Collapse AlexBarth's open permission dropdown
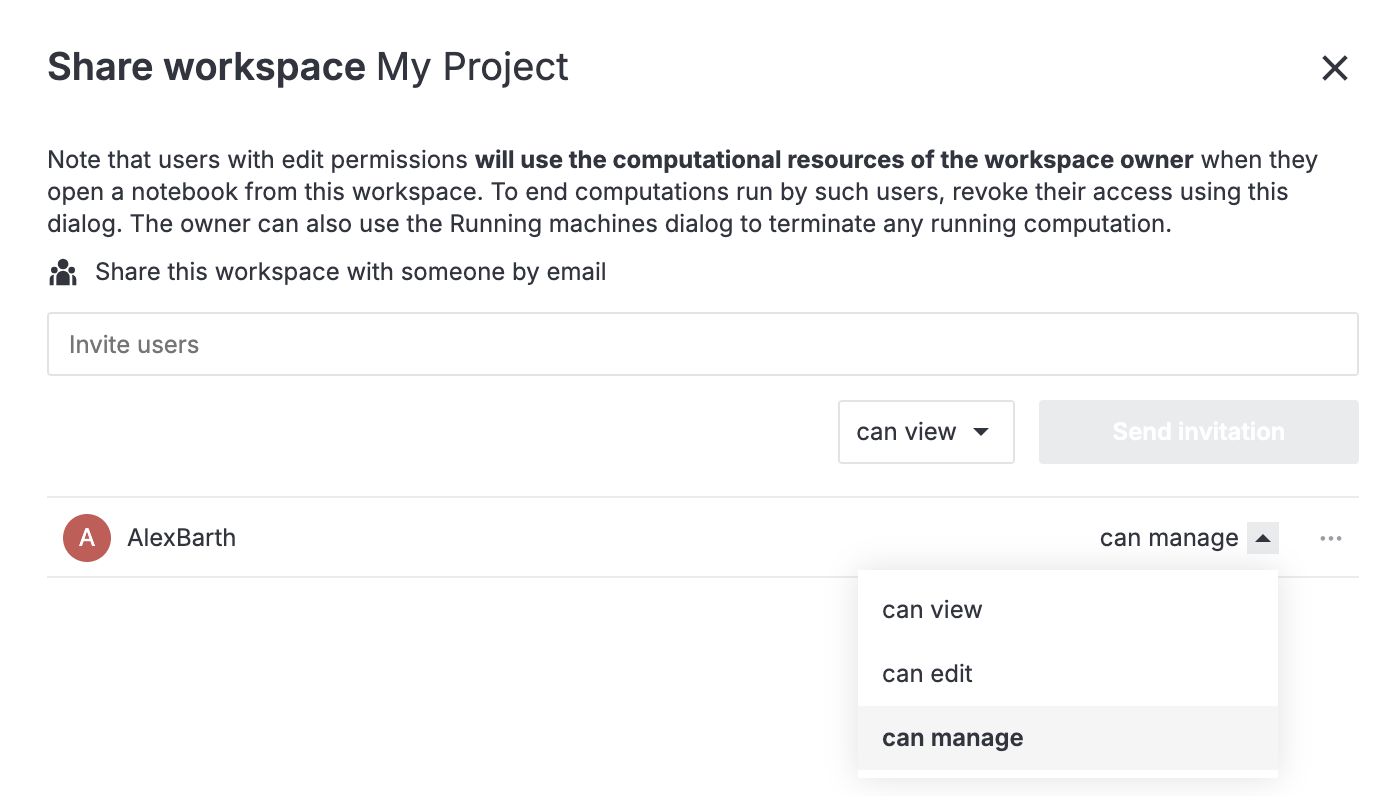1392x796 pixels. [x=1262, y=537]
